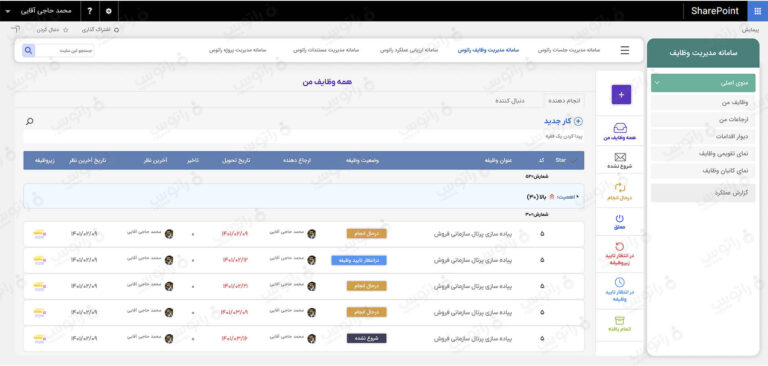
Task: Toggle select-all checkmark in table header
Action: click(x=574, y=160)
